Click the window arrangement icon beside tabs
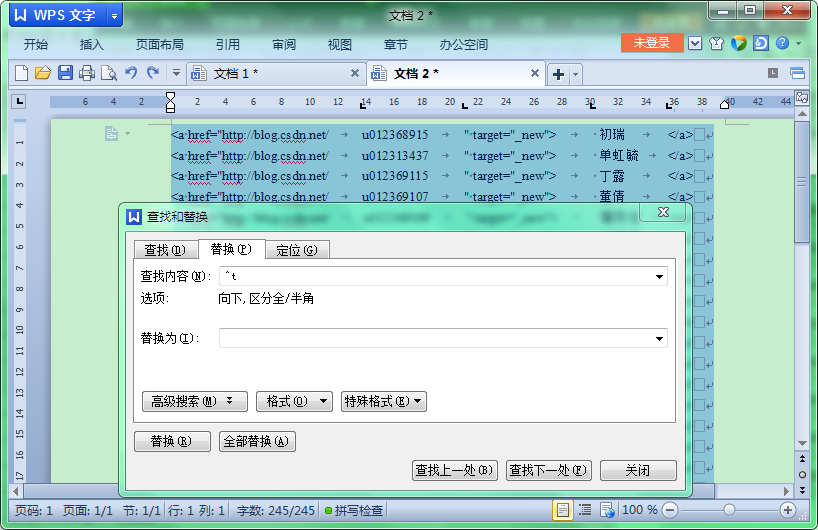This screenshot has height=530, width=818. coord(797,73)
